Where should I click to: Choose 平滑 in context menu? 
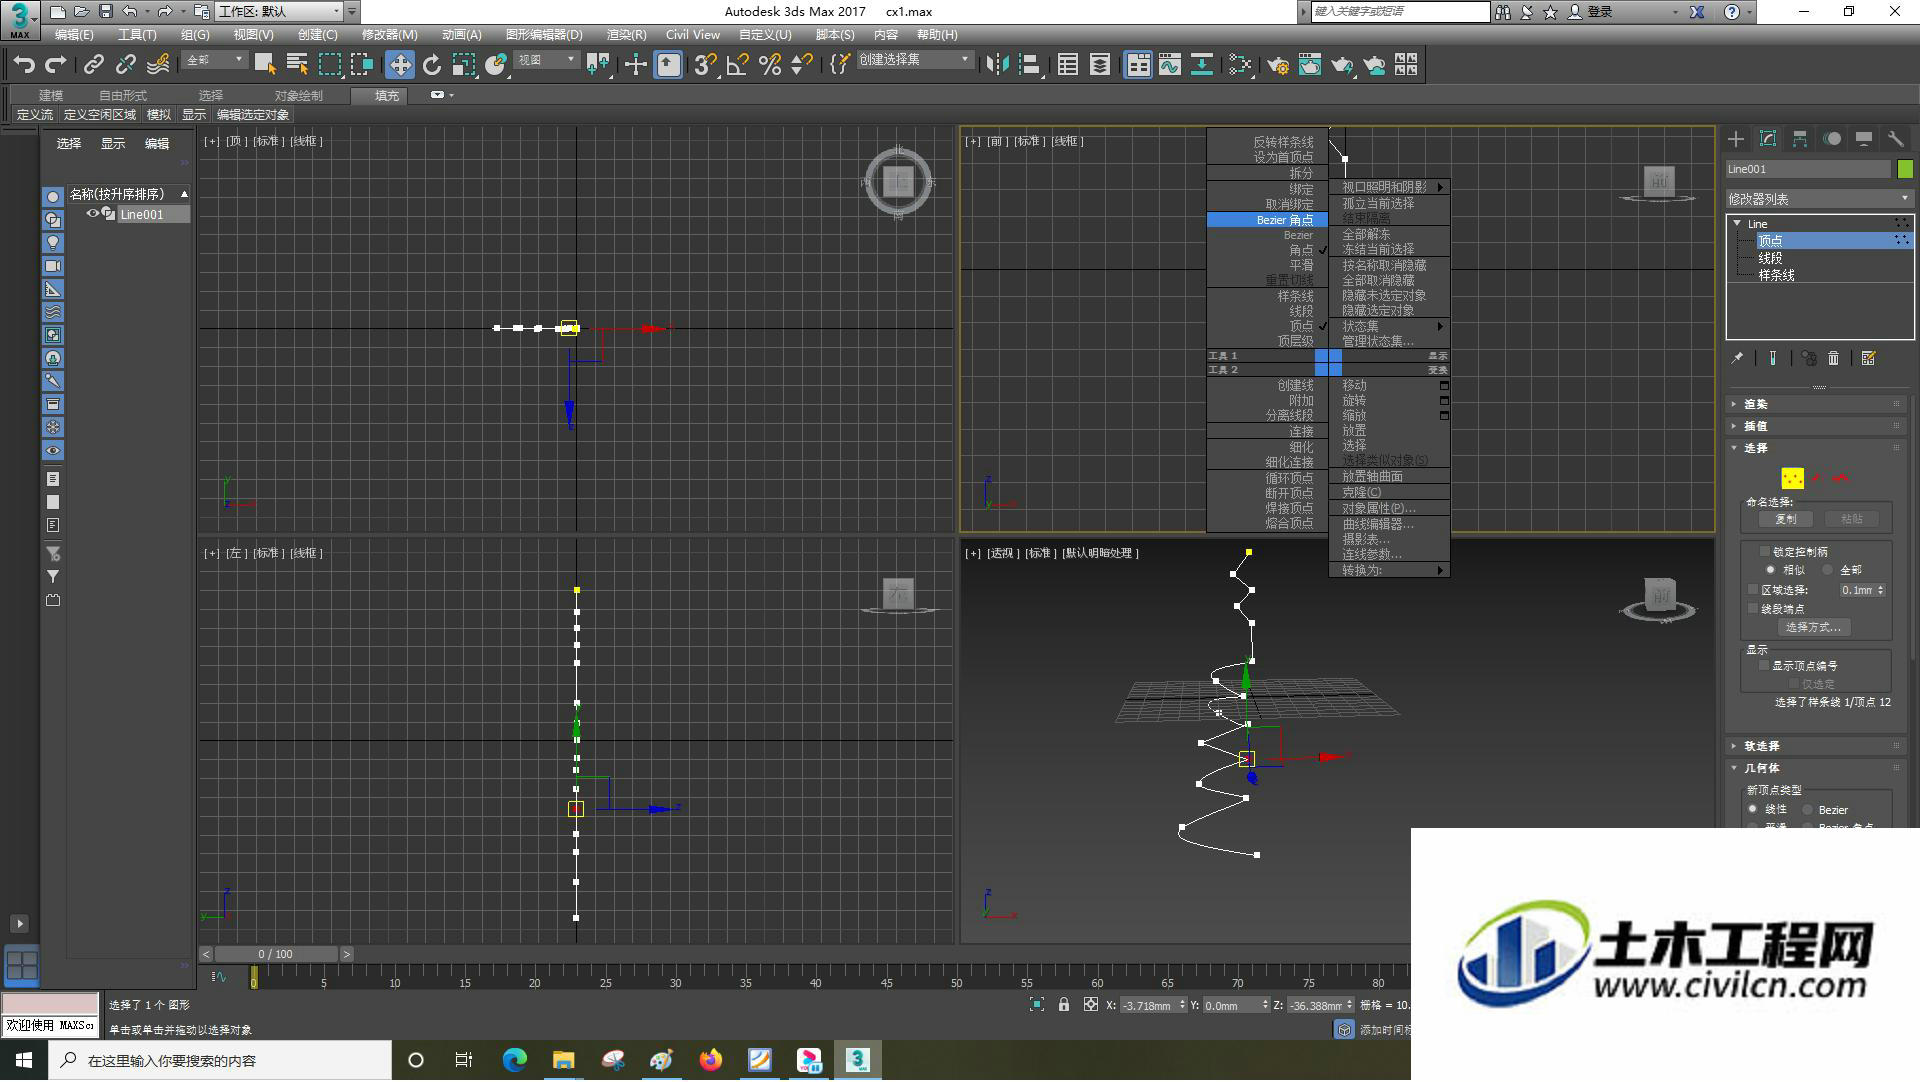[1301, 265]
